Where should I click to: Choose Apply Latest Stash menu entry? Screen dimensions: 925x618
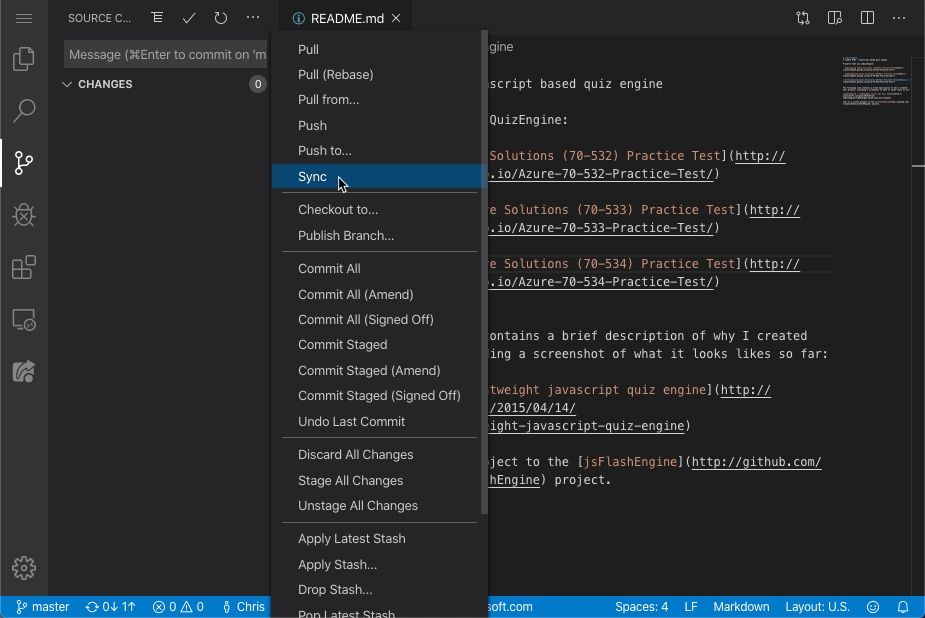[379, 539]
